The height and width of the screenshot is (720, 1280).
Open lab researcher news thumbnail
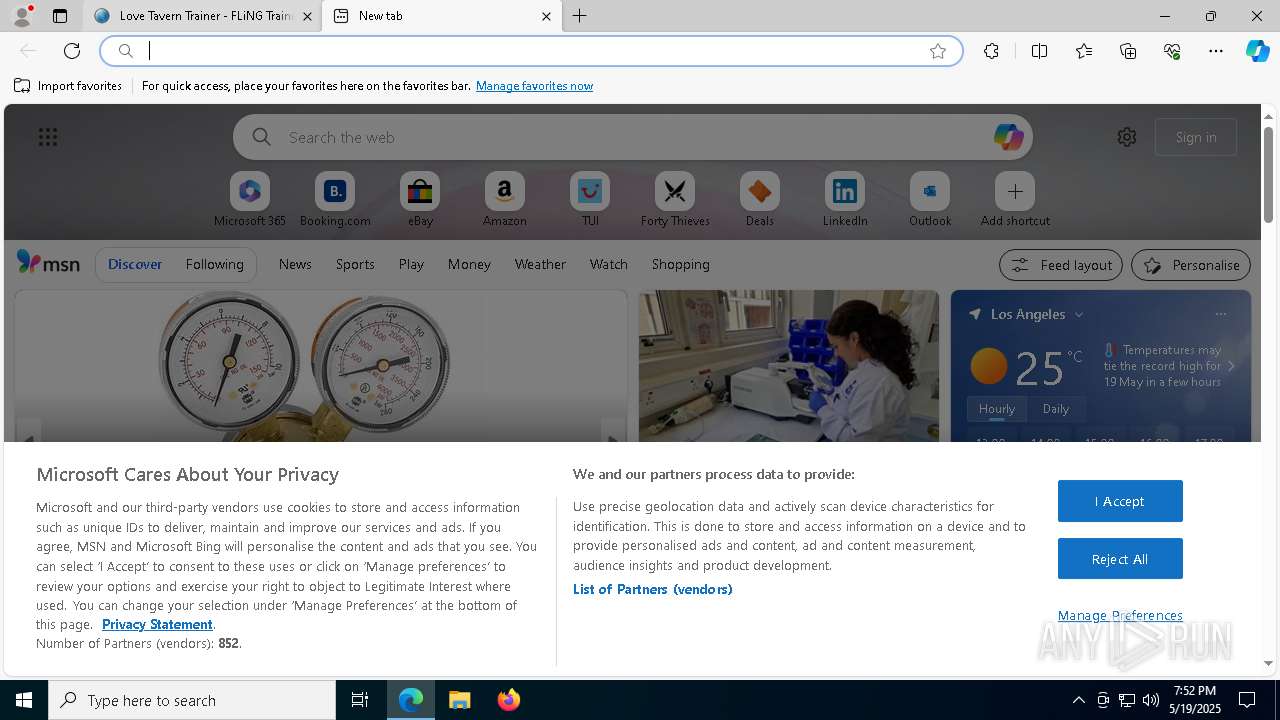click(789, 366)
